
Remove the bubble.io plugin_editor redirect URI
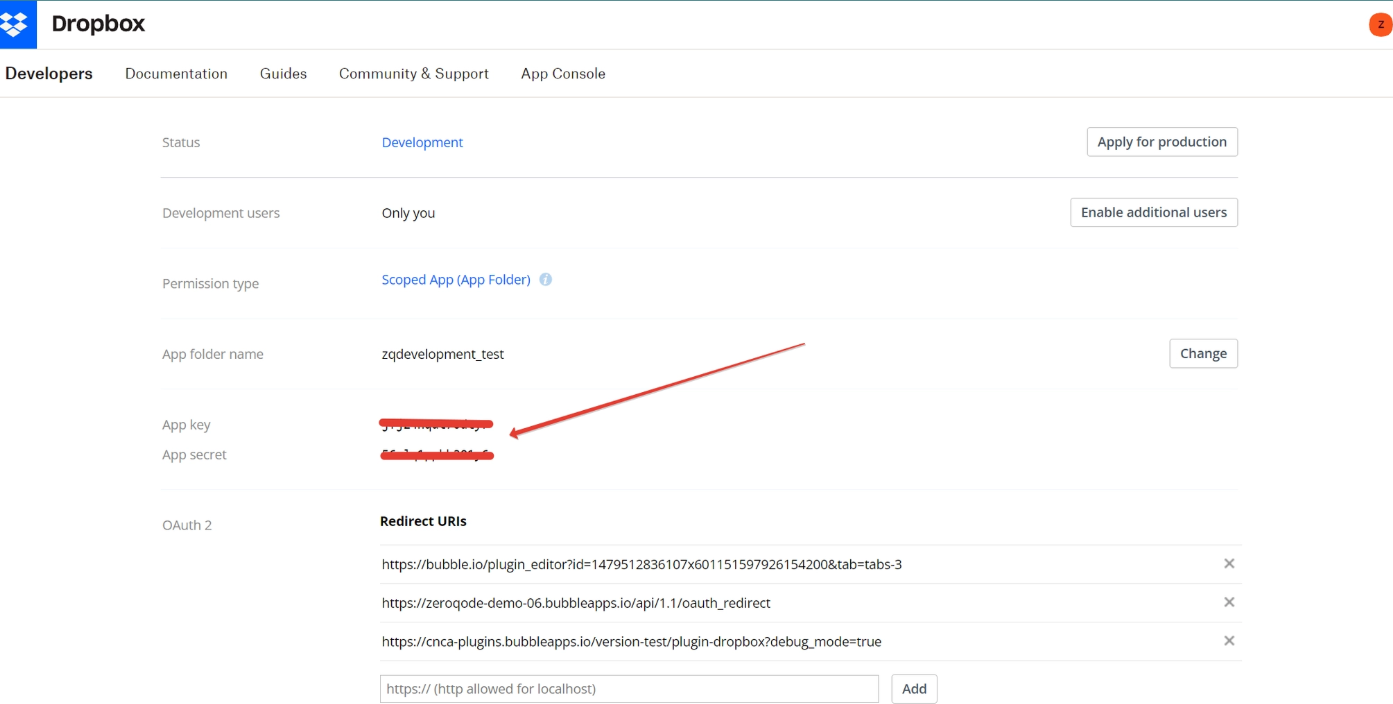(1229, 564)
